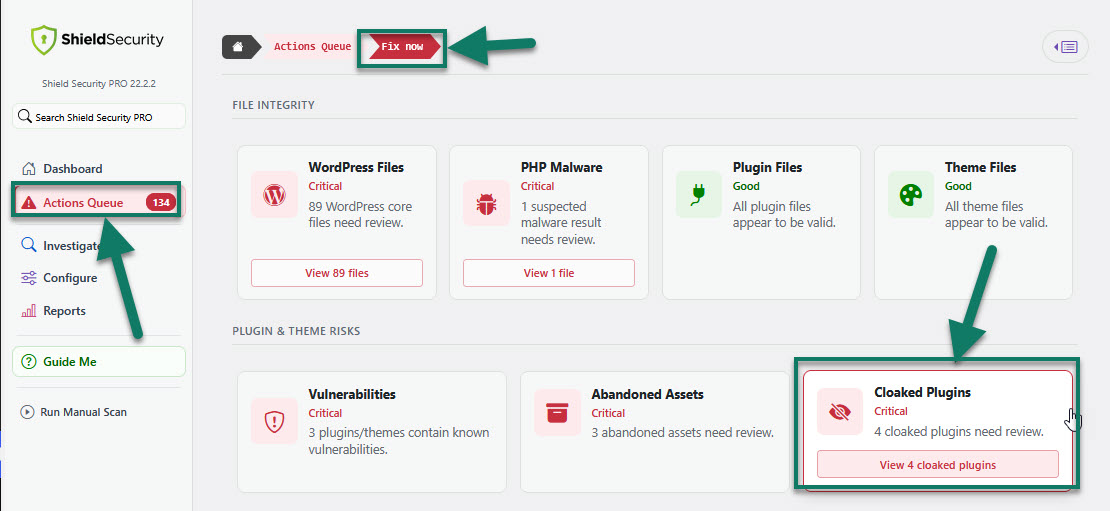Click the Cloaked Plugins crossed-eye icon
The image size is (1110, 511).
tap(840, 411)
